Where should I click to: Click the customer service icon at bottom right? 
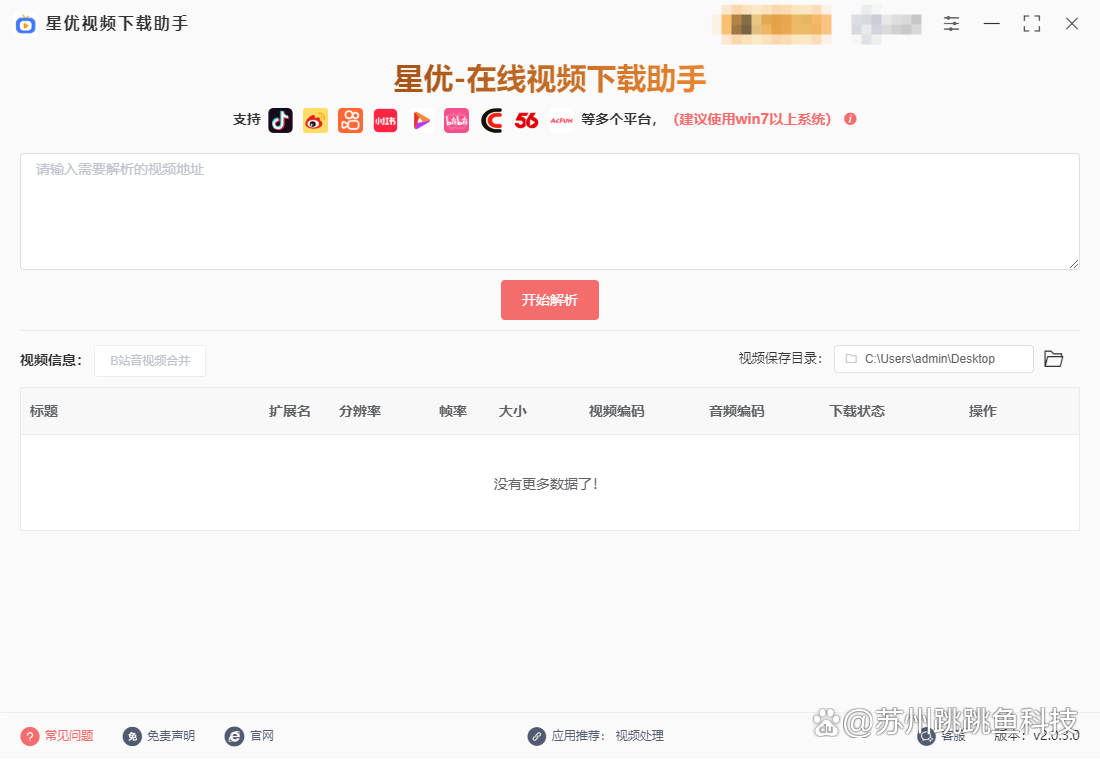pyautogui.click(x=925, y=735)
